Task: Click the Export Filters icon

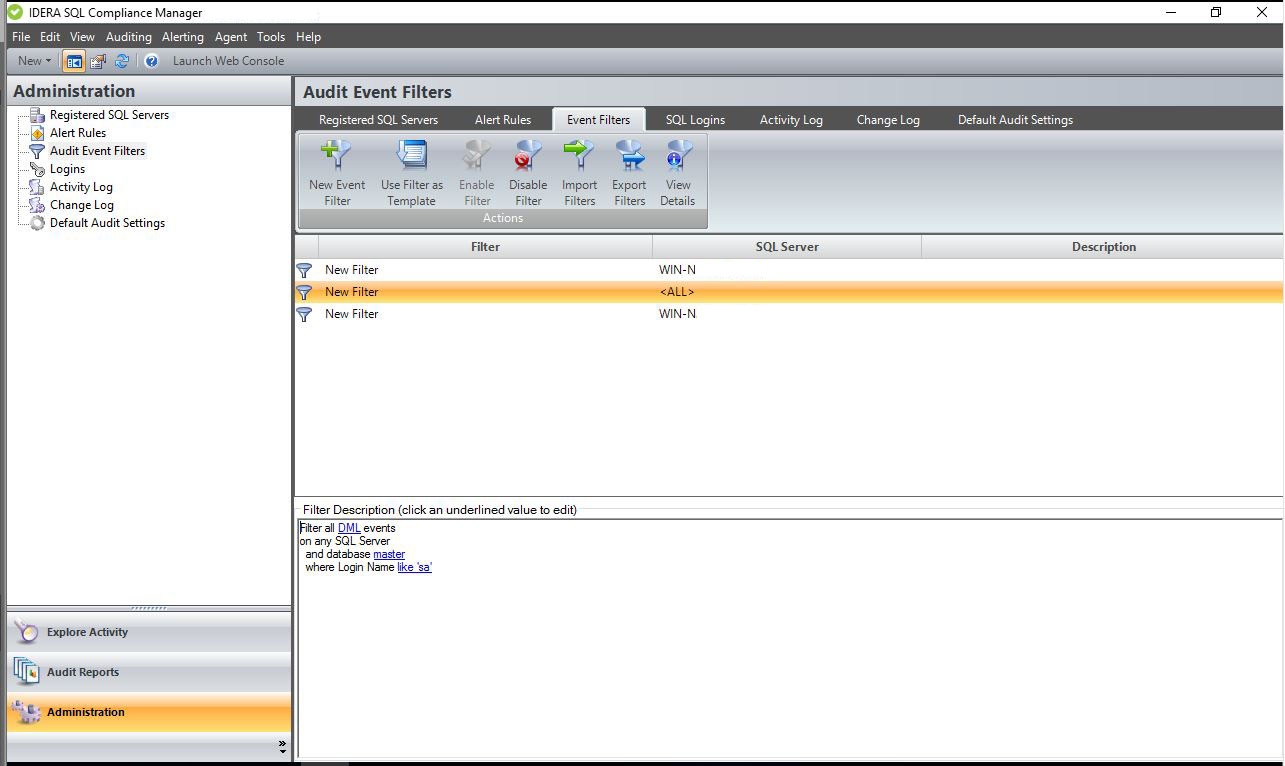Action: tap(629, 156)
